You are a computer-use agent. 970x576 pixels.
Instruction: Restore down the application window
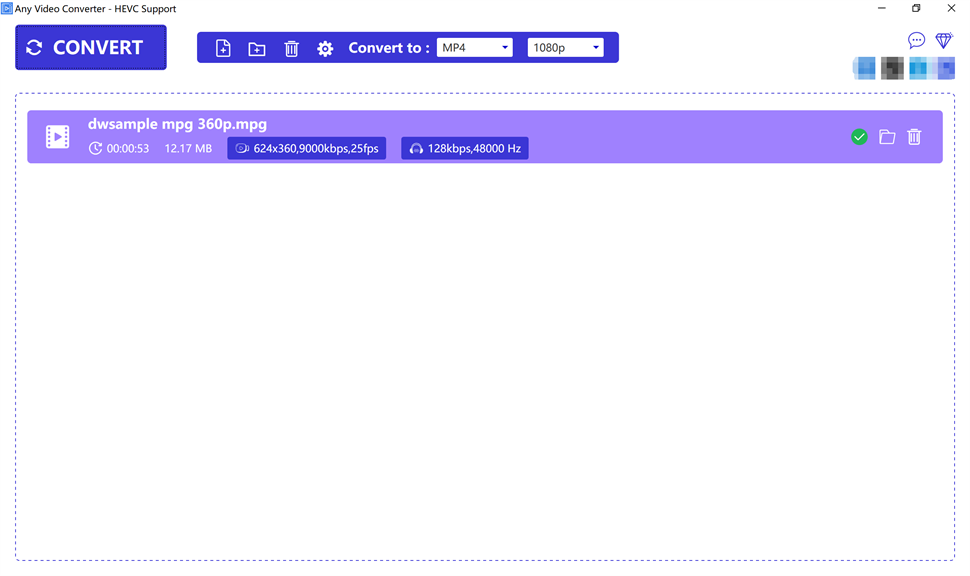click(916, 8)
